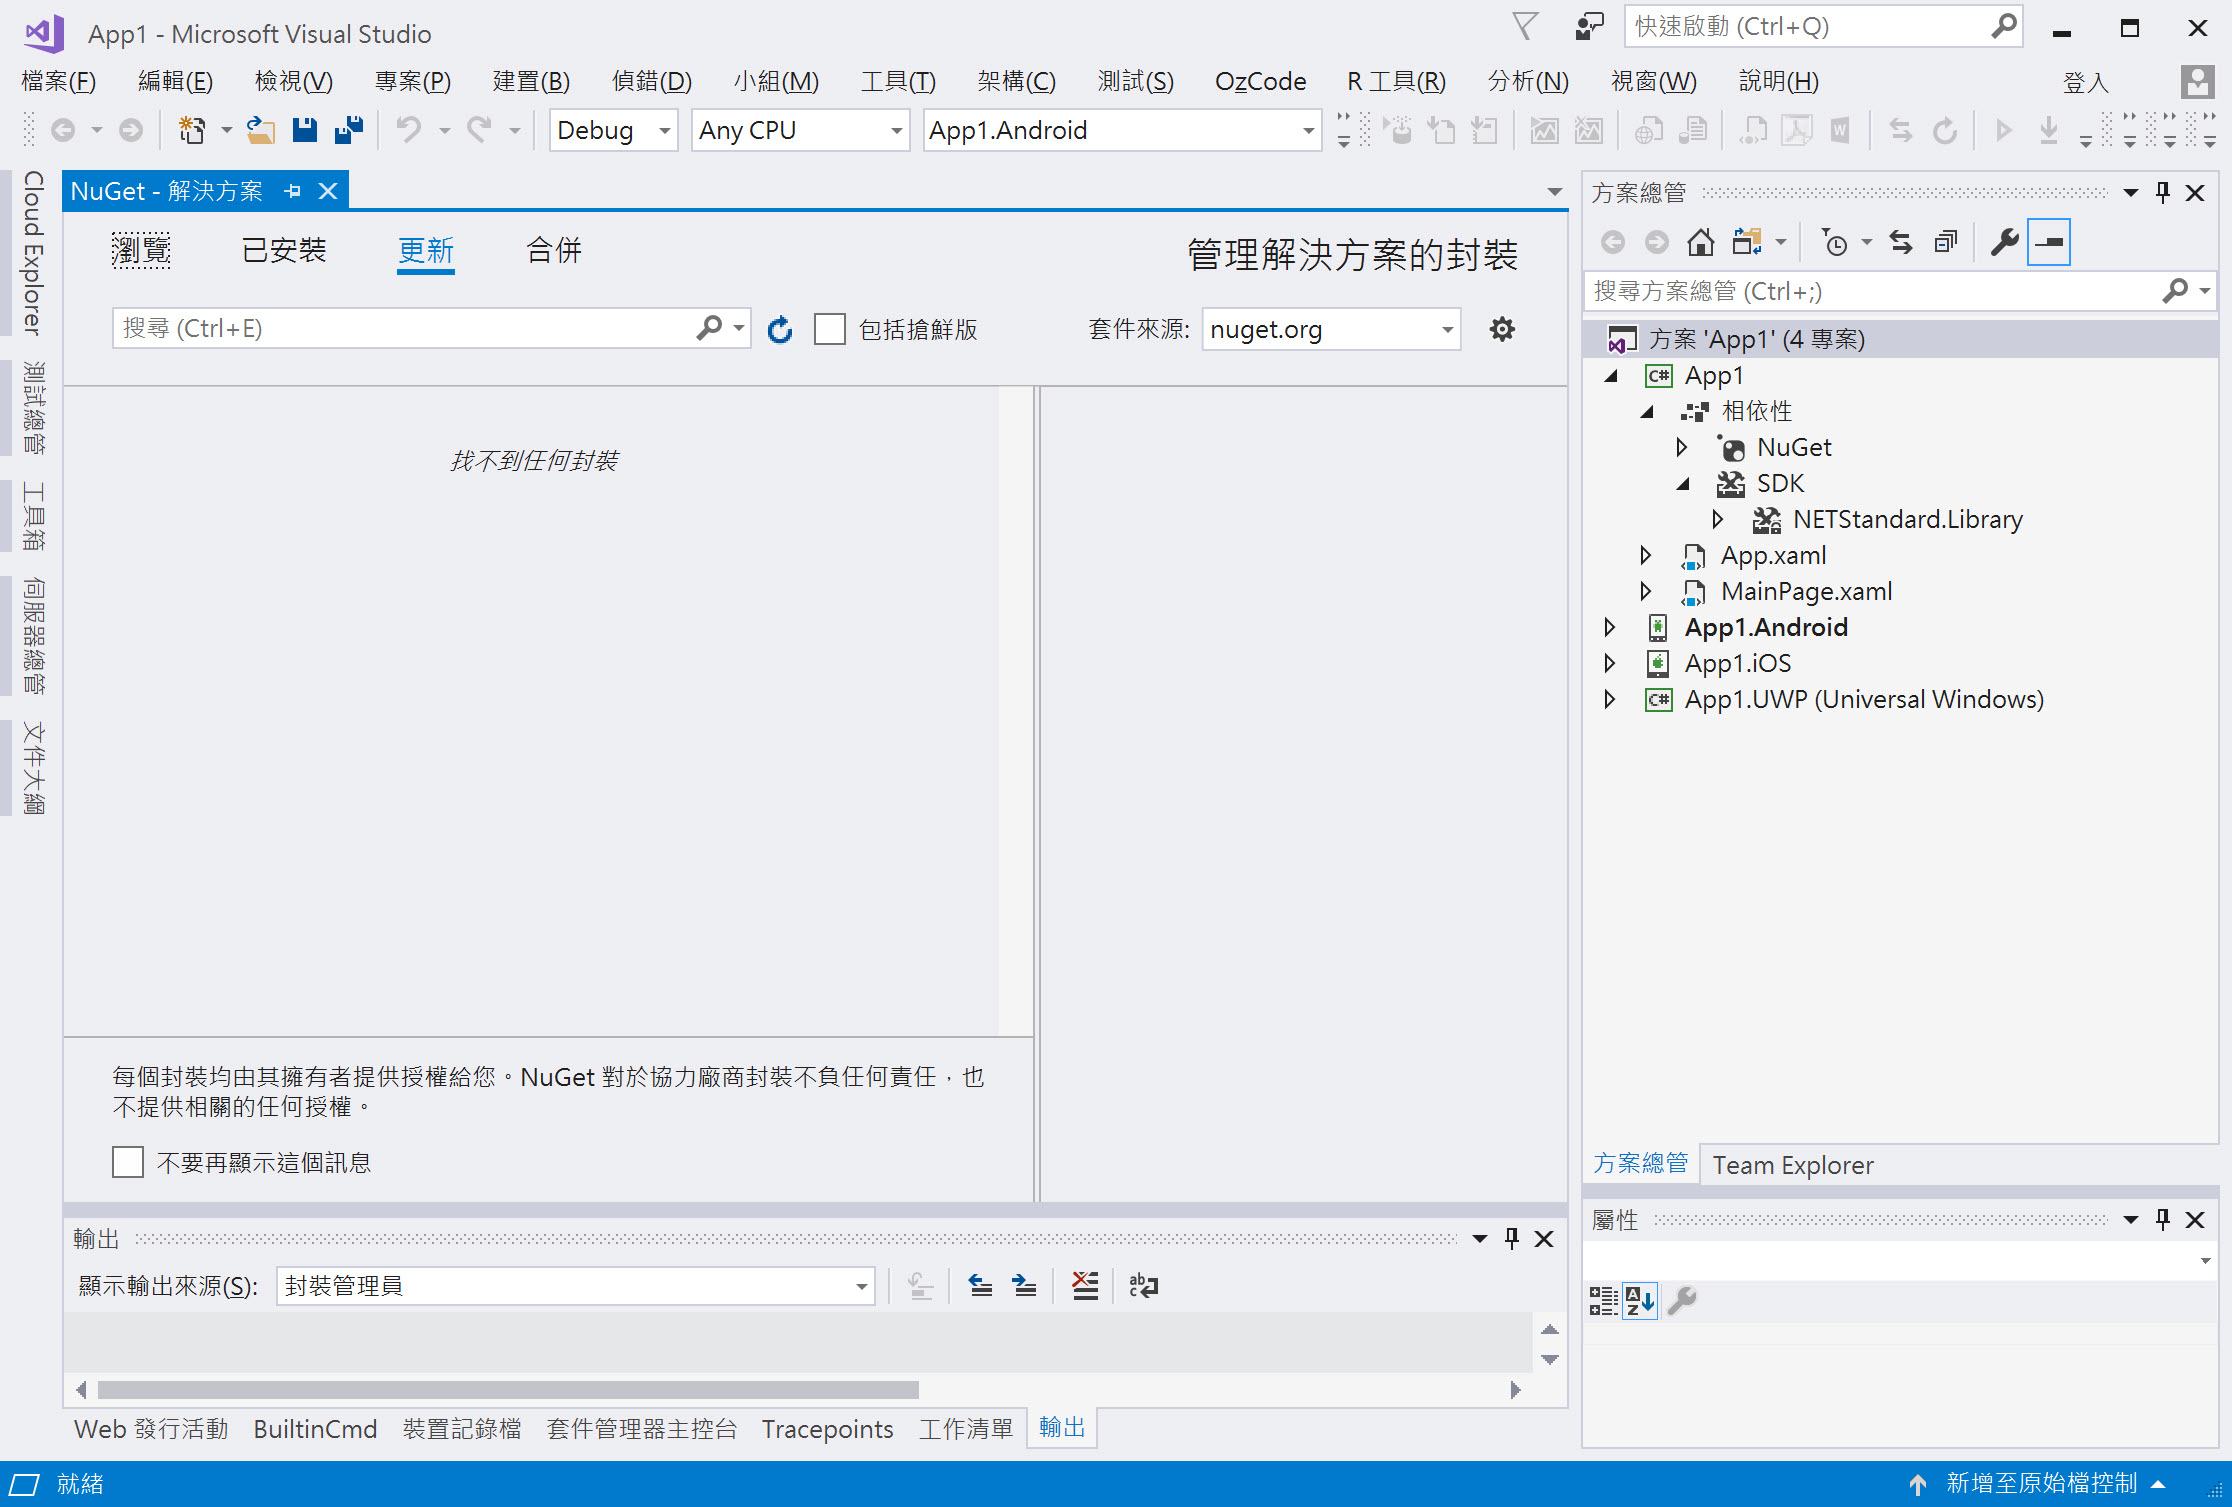Open the Cloud Explorer side tab
Viewport: 2232px width, 1507px height.
[33, 253]
